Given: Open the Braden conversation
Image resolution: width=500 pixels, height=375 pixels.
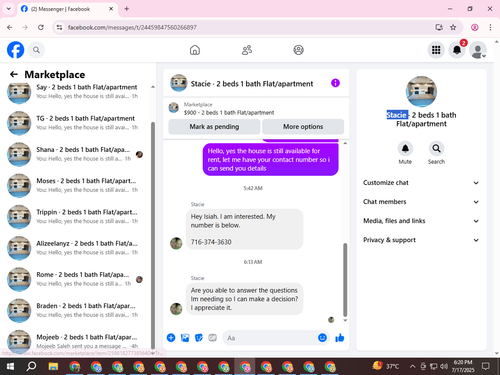Looking at the screenshot, I should click(77, 310).
